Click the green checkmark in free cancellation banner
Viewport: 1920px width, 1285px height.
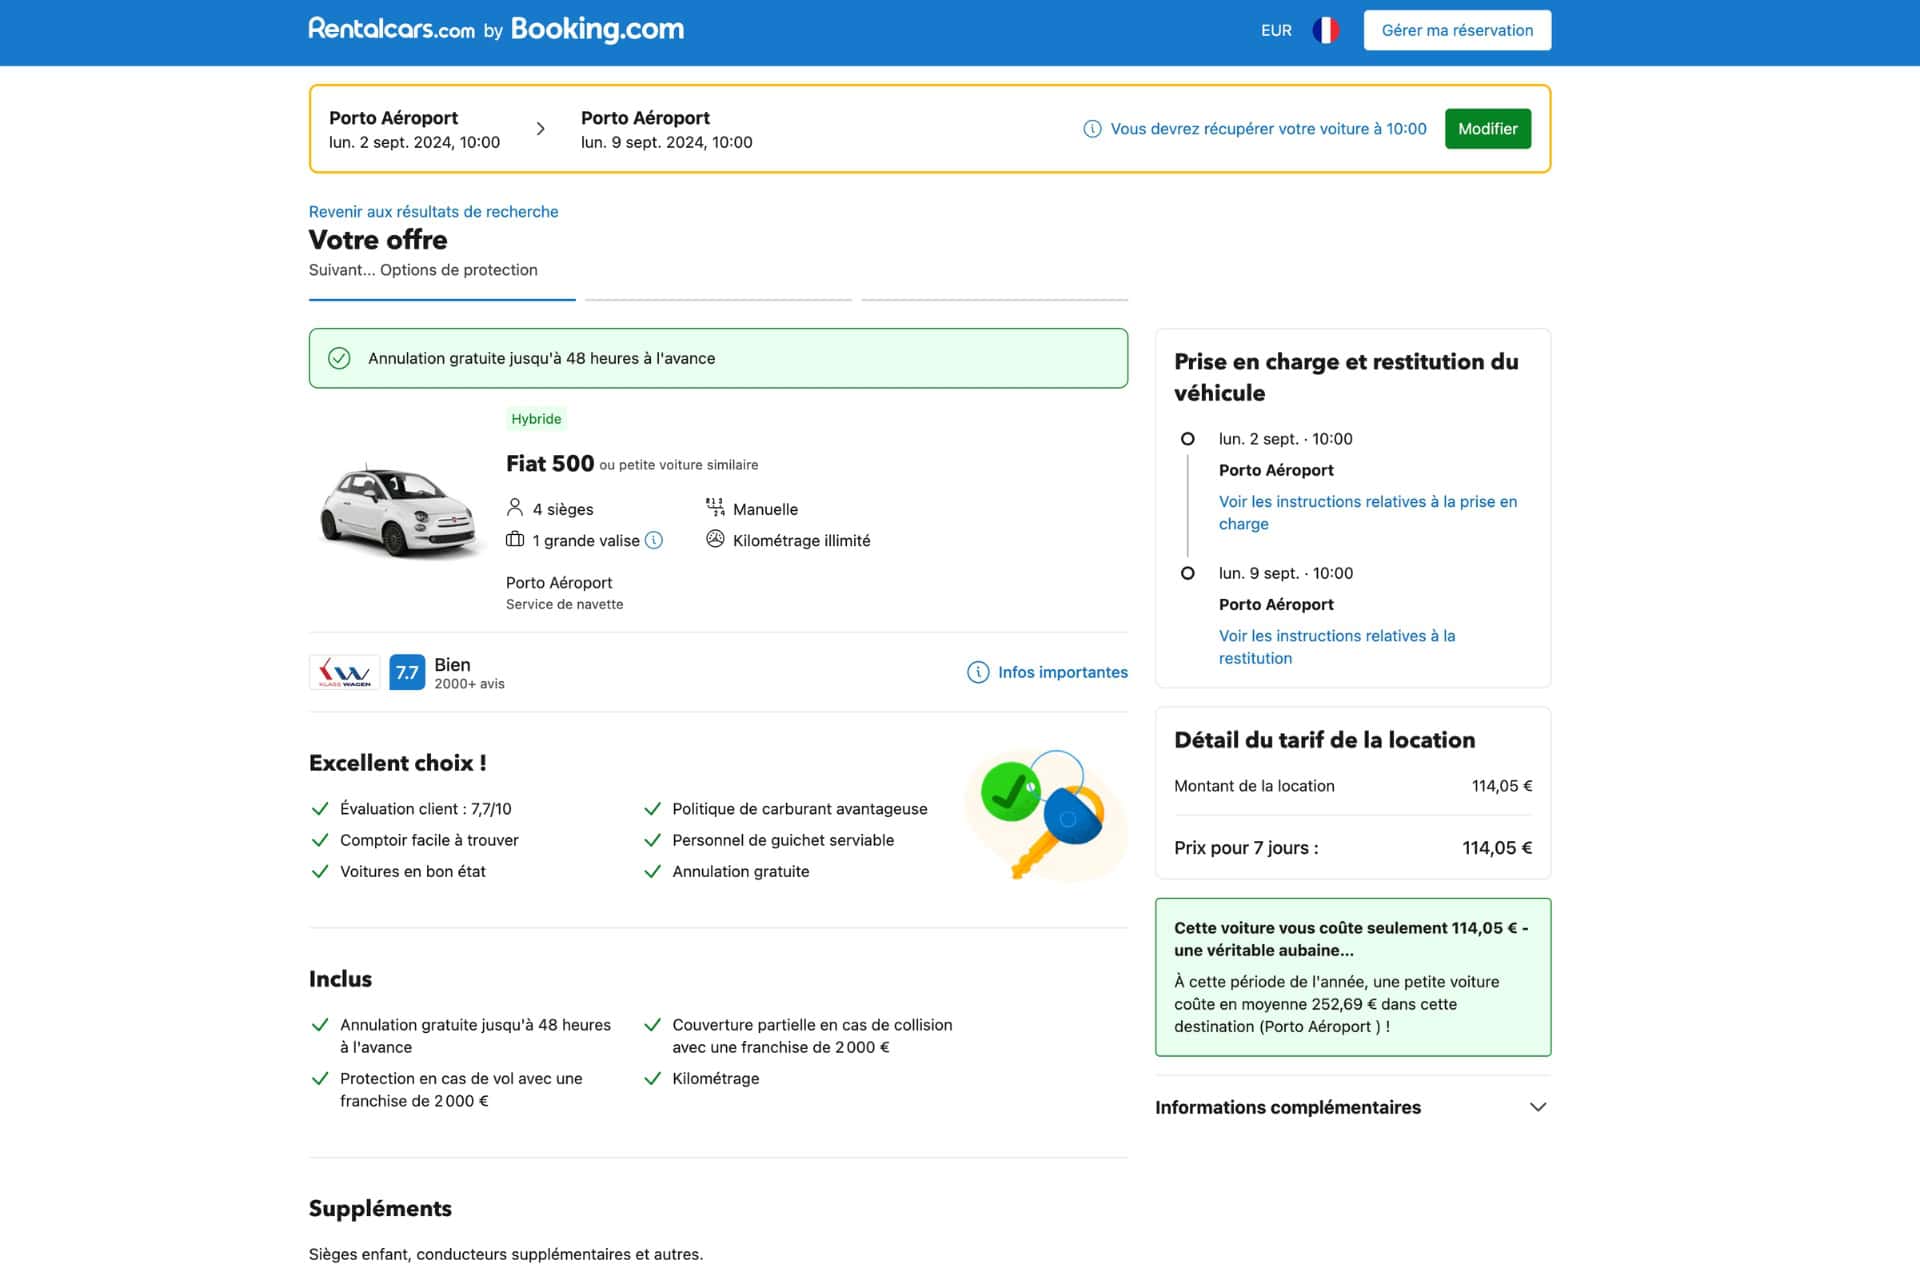pos(339,358)
